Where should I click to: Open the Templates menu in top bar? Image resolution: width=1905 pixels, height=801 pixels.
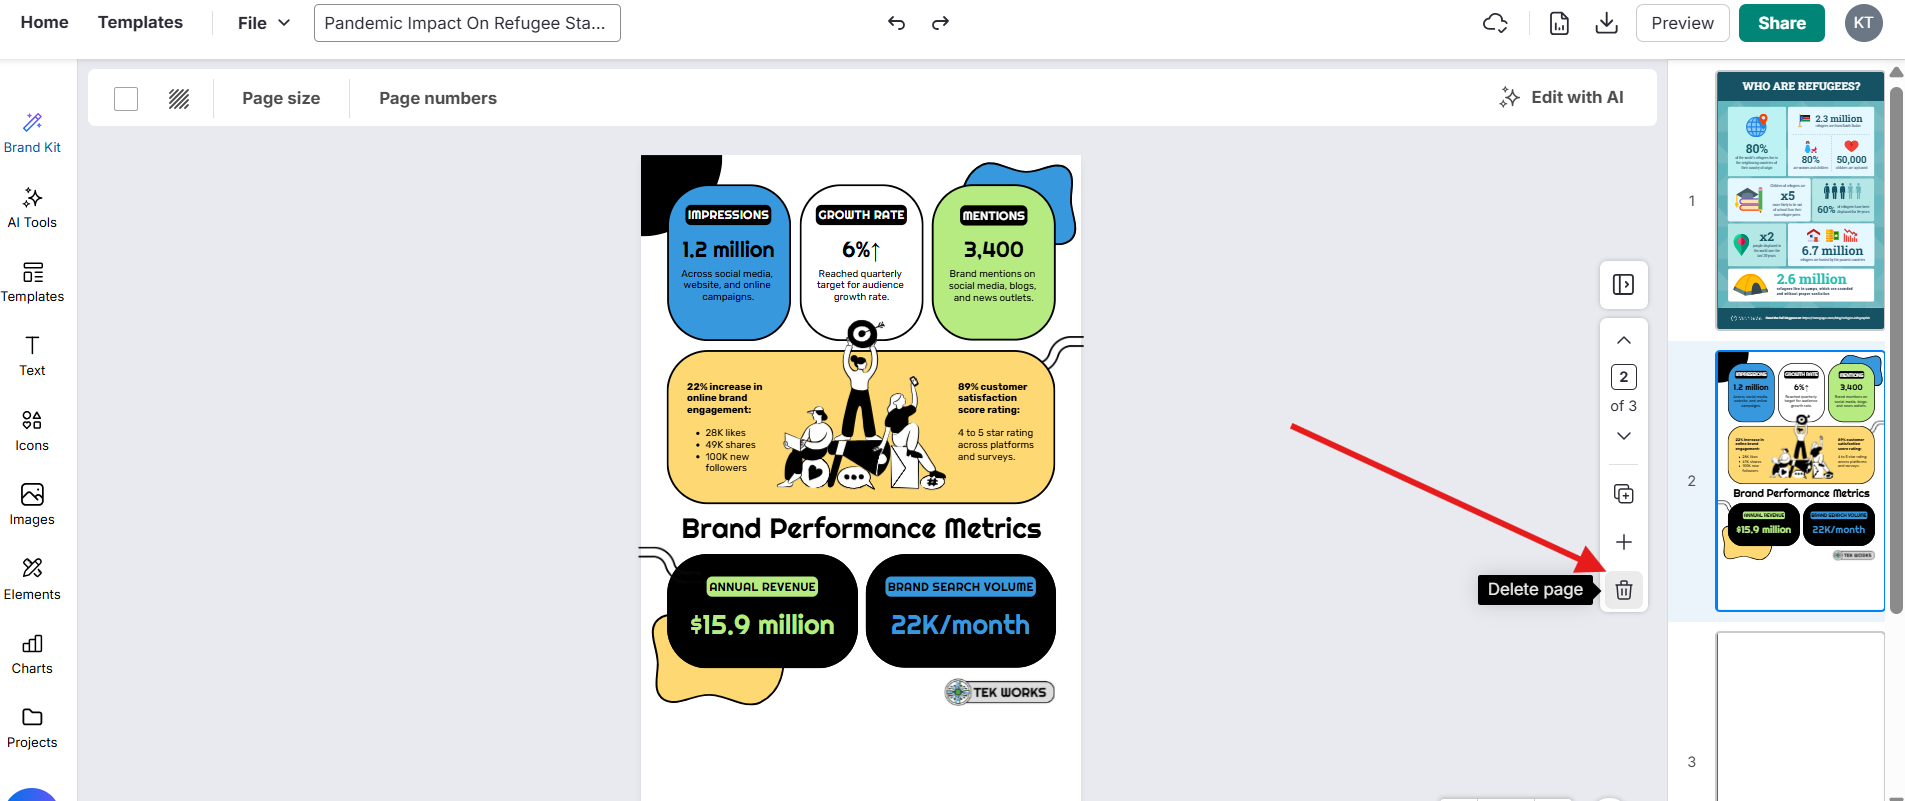[x=140, y=22]
